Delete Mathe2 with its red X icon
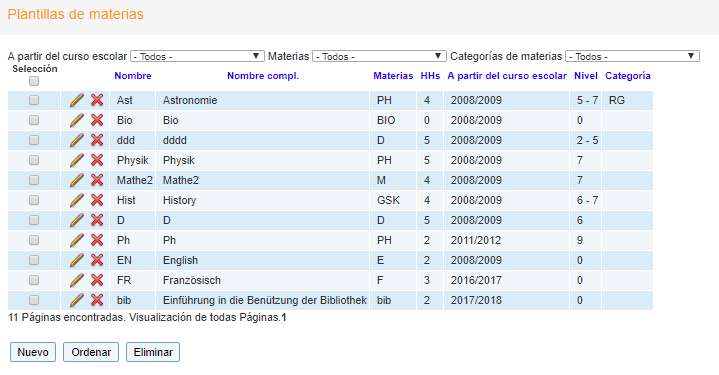The width and height of the screenshot is (719, 375). (x=97, y=180)
